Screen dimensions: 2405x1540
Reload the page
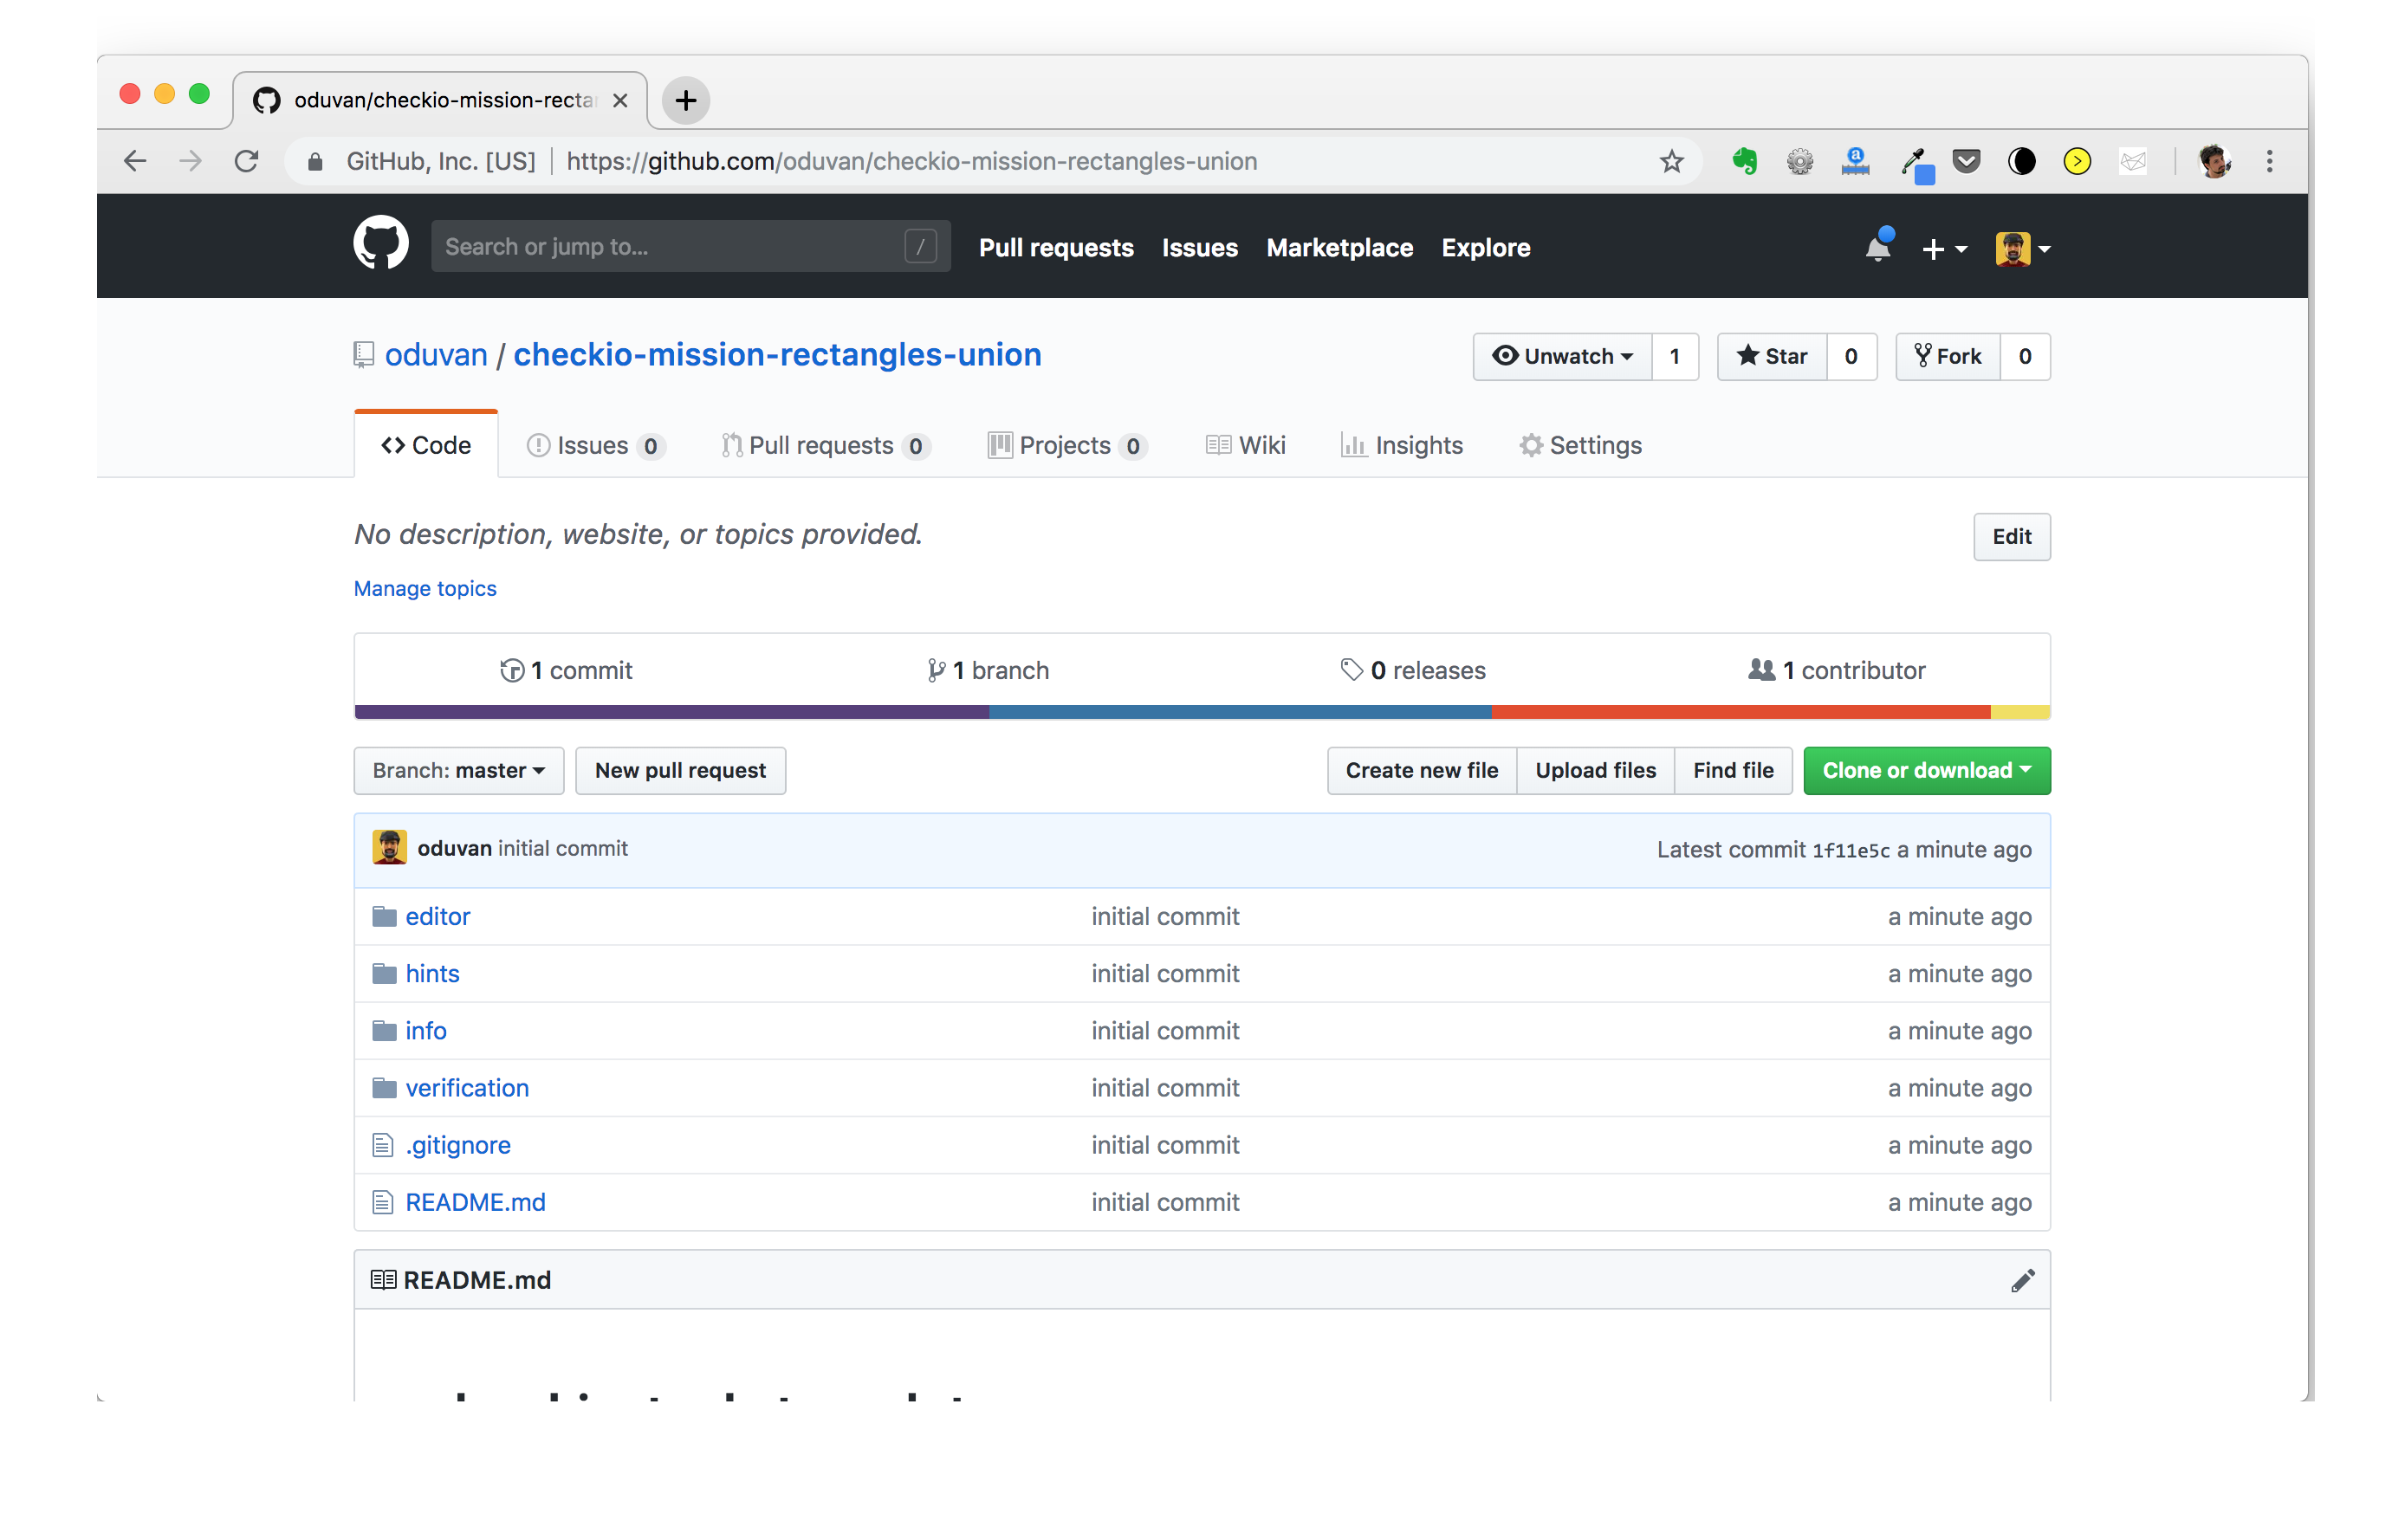[247, 161]
